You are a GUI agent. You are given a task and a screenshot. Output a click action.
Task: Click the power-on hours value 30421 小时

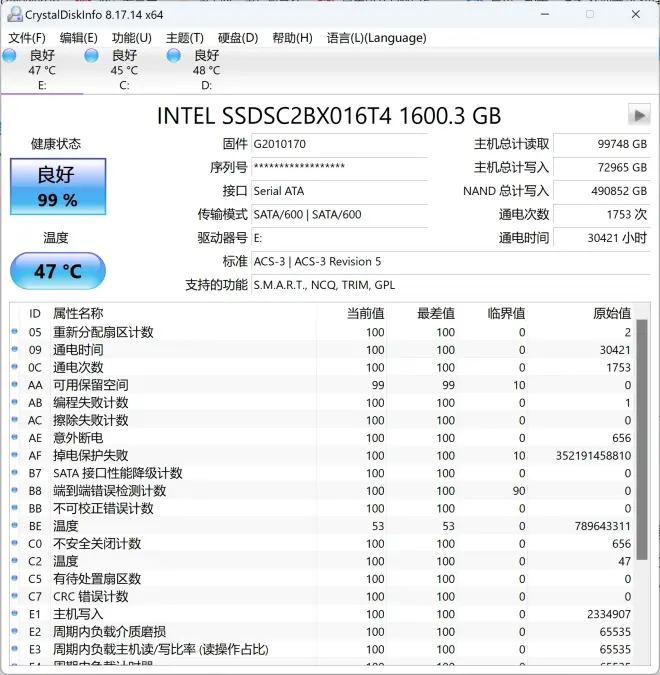click(601, 238)
